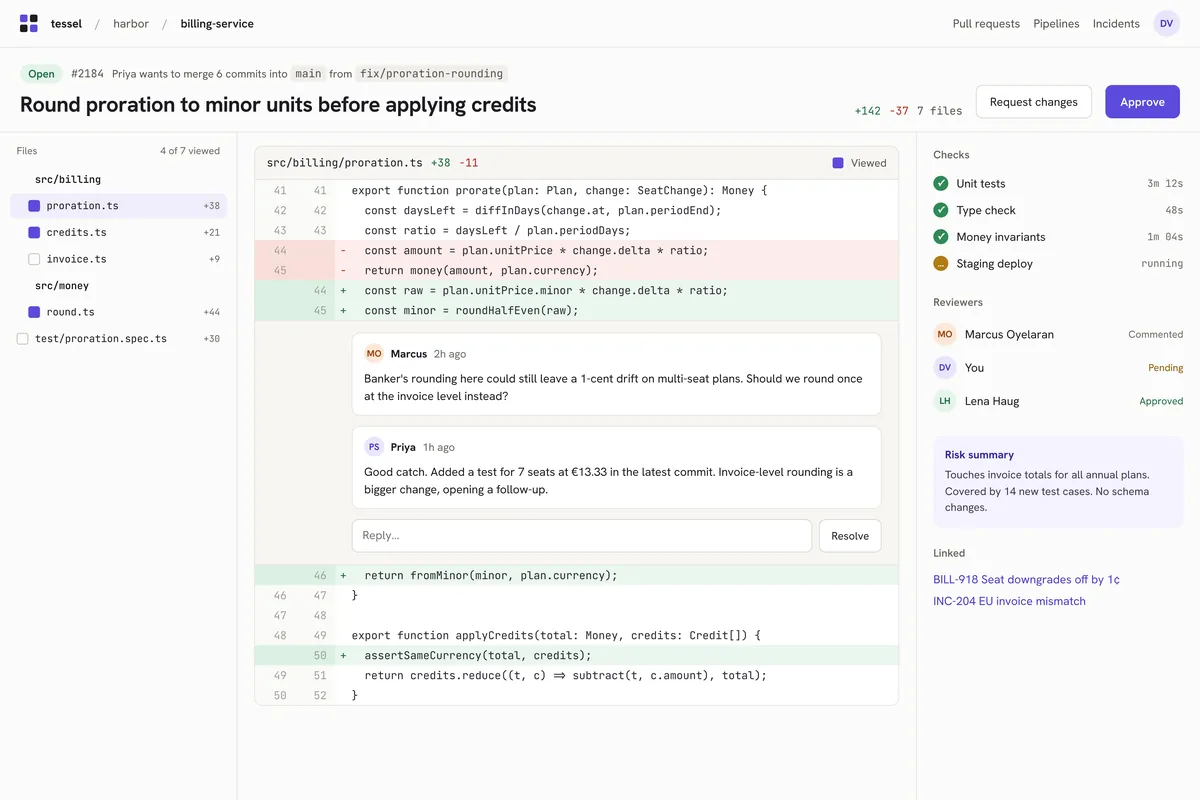The image size is (1200, 800).
Task: Click the Unit tests green check icon
Action: click(941, 184)
